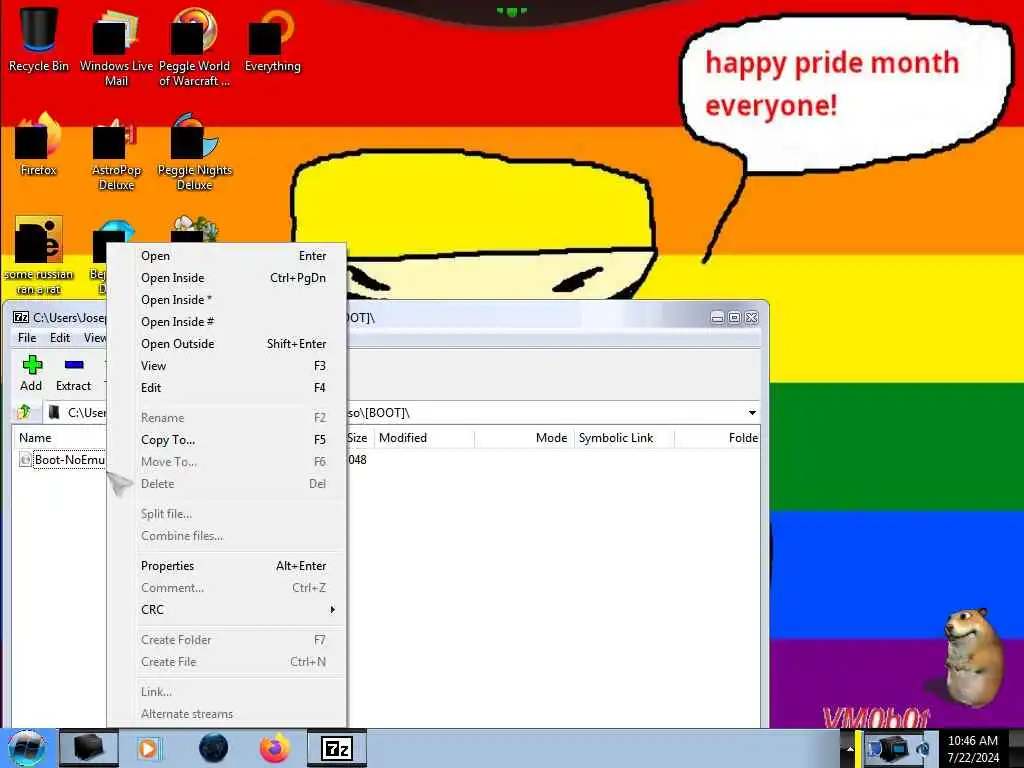The height and width of the screenshot is (768, 1024).
Task: Open Recycle Bin desktop icon
Action: pos(39,40)
